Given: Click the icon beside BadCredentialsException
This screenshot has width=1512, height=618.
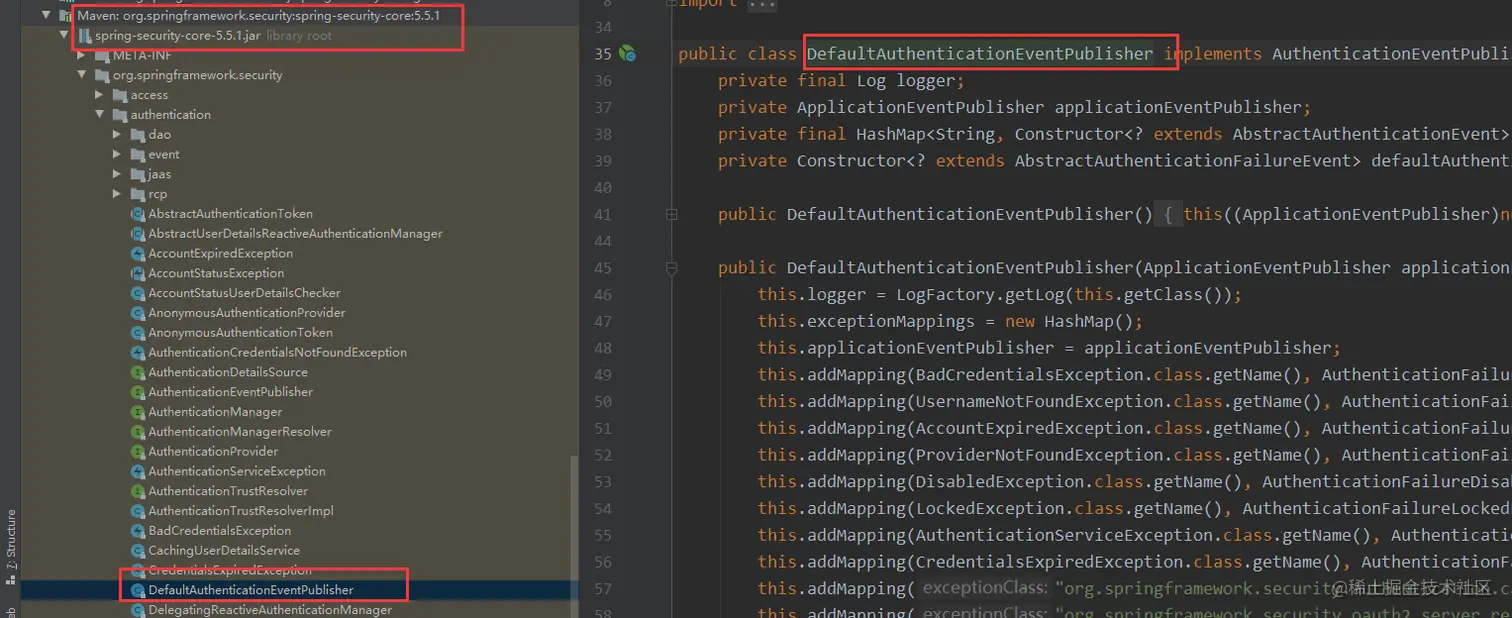Looking at the screenshot, I should [139, 531].
